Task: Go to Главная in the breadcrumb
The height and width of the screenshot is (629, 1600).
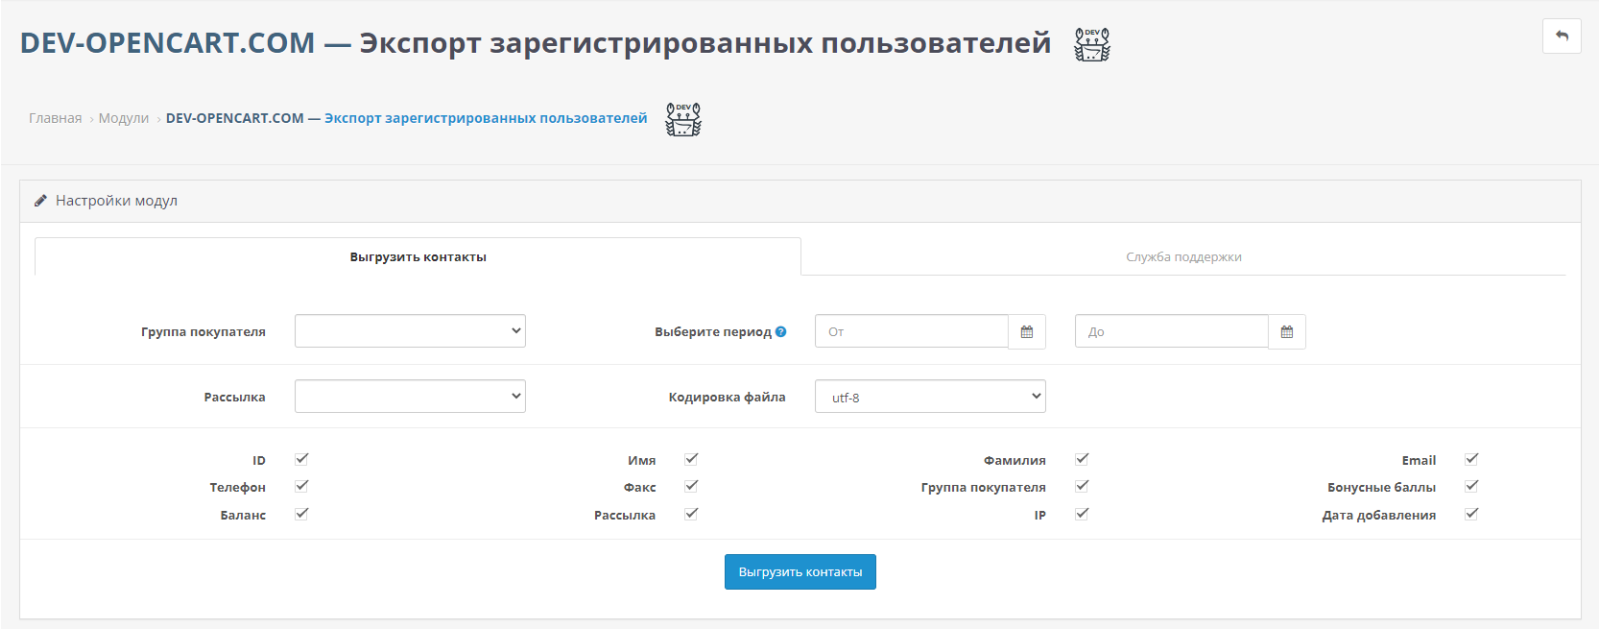Action: (x=55, y=118)
